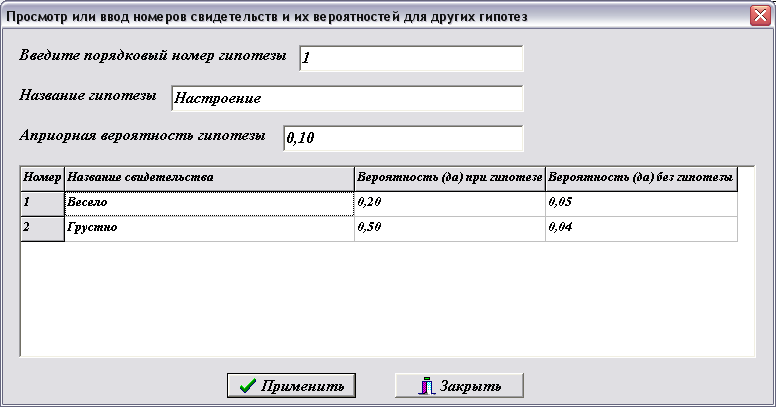Select probability cell 0,50 in Грустно row
This screenshot has height=407, width=776.
[450, 229]
